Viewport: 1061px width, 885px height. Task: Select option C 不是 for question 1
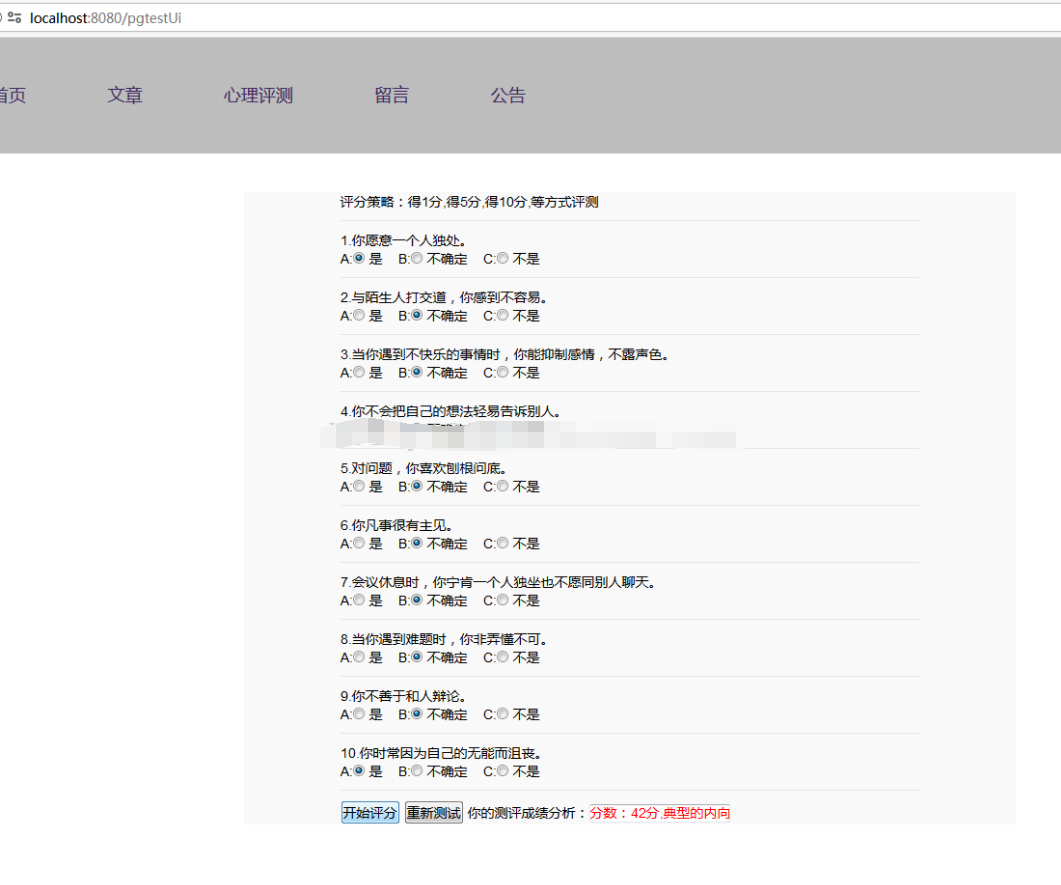(x=503, y=258)
